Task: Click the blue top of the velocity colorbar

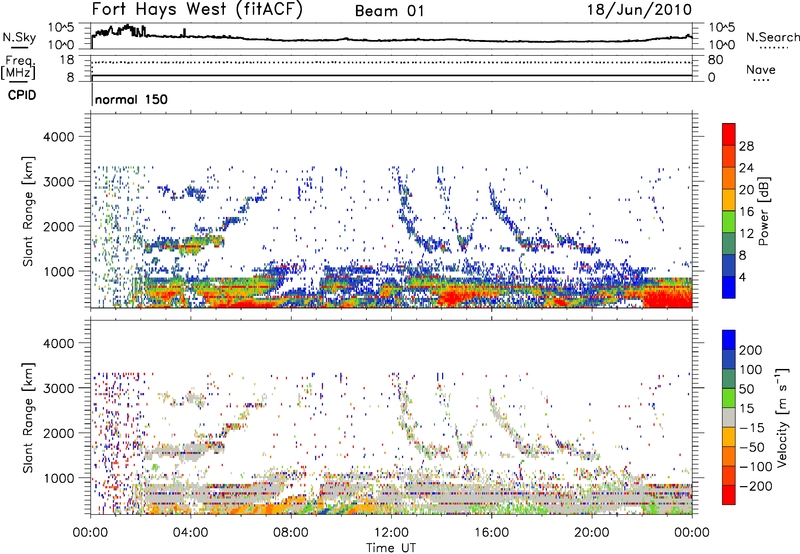Action: (x=729, y=339)
